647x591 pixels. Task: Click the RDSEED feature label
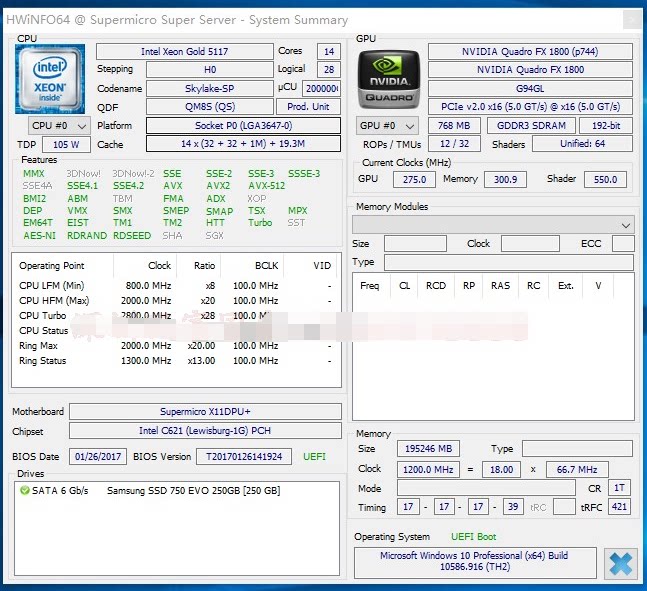[132, 236]
